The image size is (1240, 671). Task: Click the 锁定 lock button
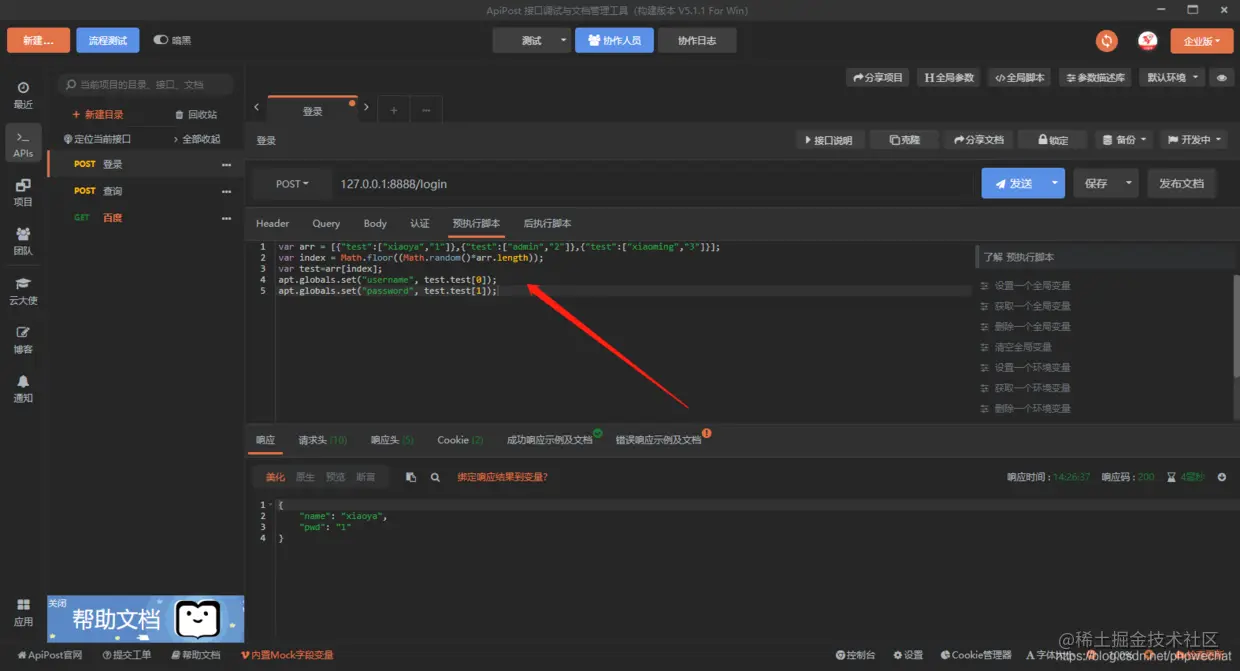coord(1053,140)
